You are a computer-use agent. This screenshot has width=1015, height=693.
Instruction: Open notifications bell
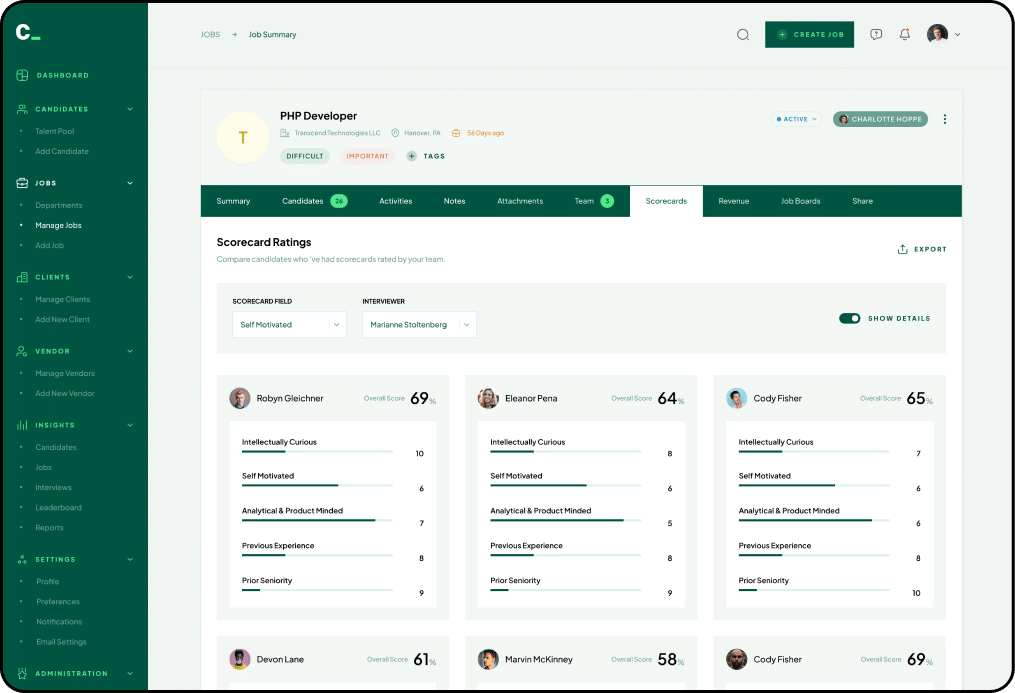[x=905, y=34]
